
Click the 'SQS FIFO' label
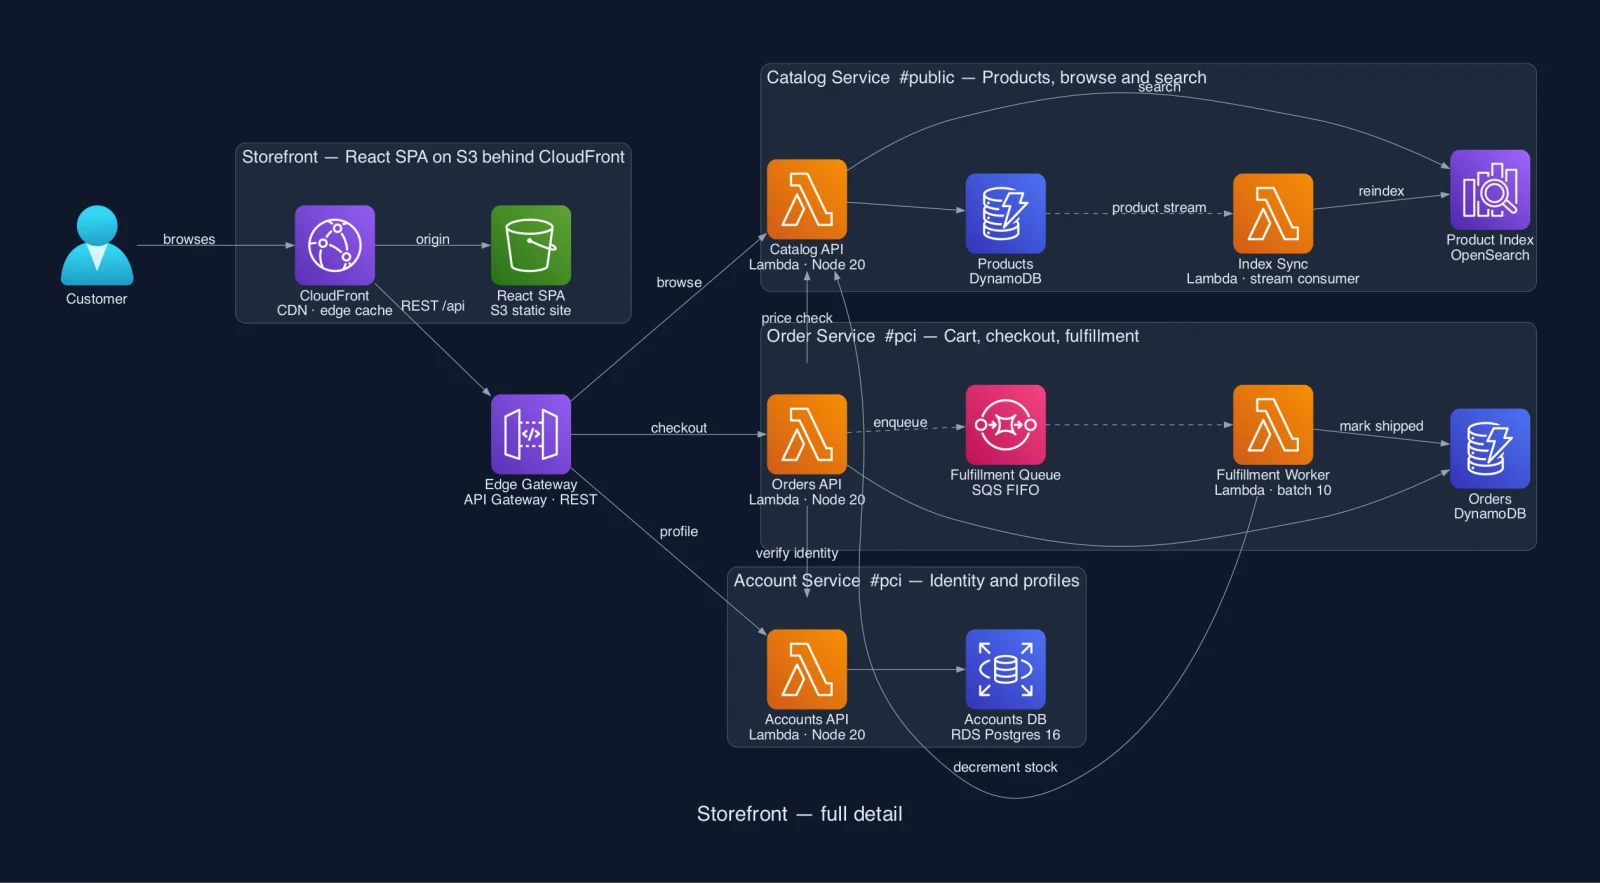tap(1006, 490)
